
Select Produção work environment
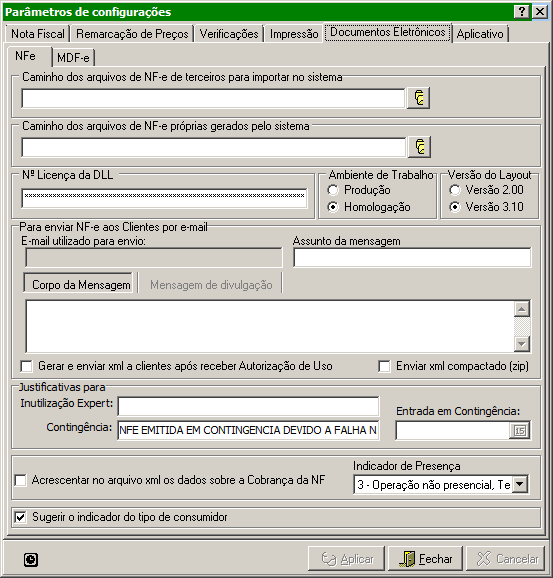click(x=333, y=190)
